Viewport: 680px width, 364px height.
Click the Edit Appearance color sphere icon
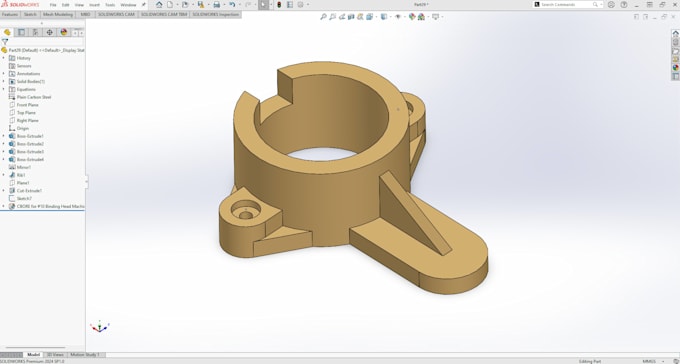pyautogui.click(x=412, y=16)
